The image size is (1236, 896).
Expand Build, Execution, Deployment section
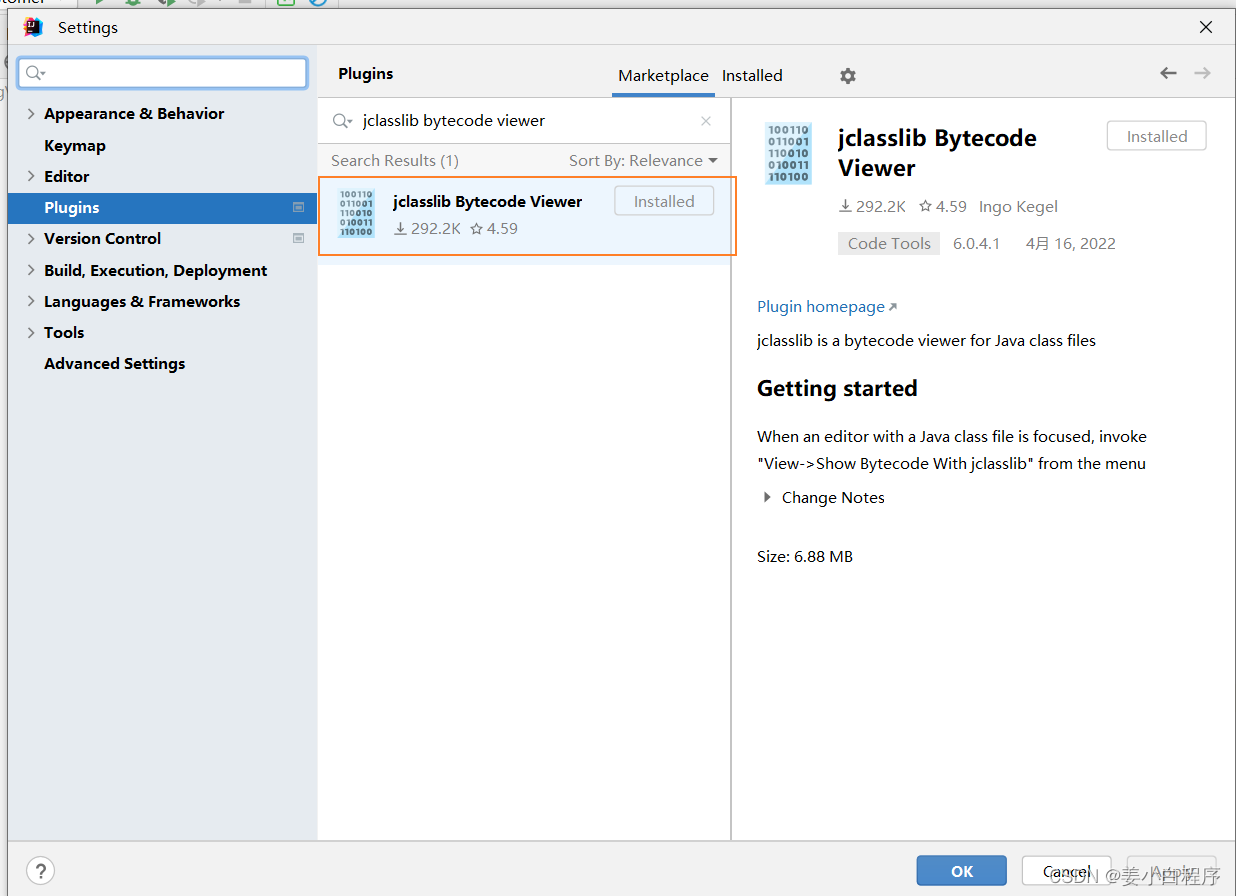pyautogui.click(x=31, y=270)
